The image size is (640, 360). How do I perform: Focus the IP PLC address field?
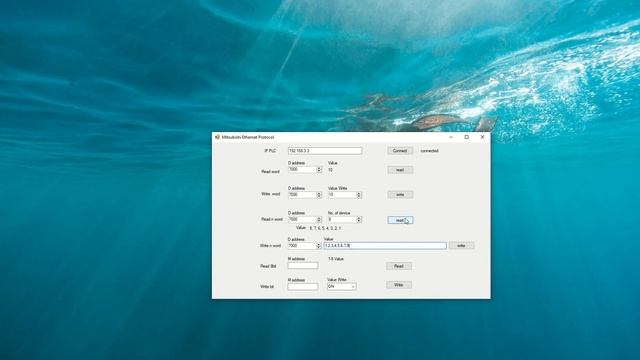325,151
